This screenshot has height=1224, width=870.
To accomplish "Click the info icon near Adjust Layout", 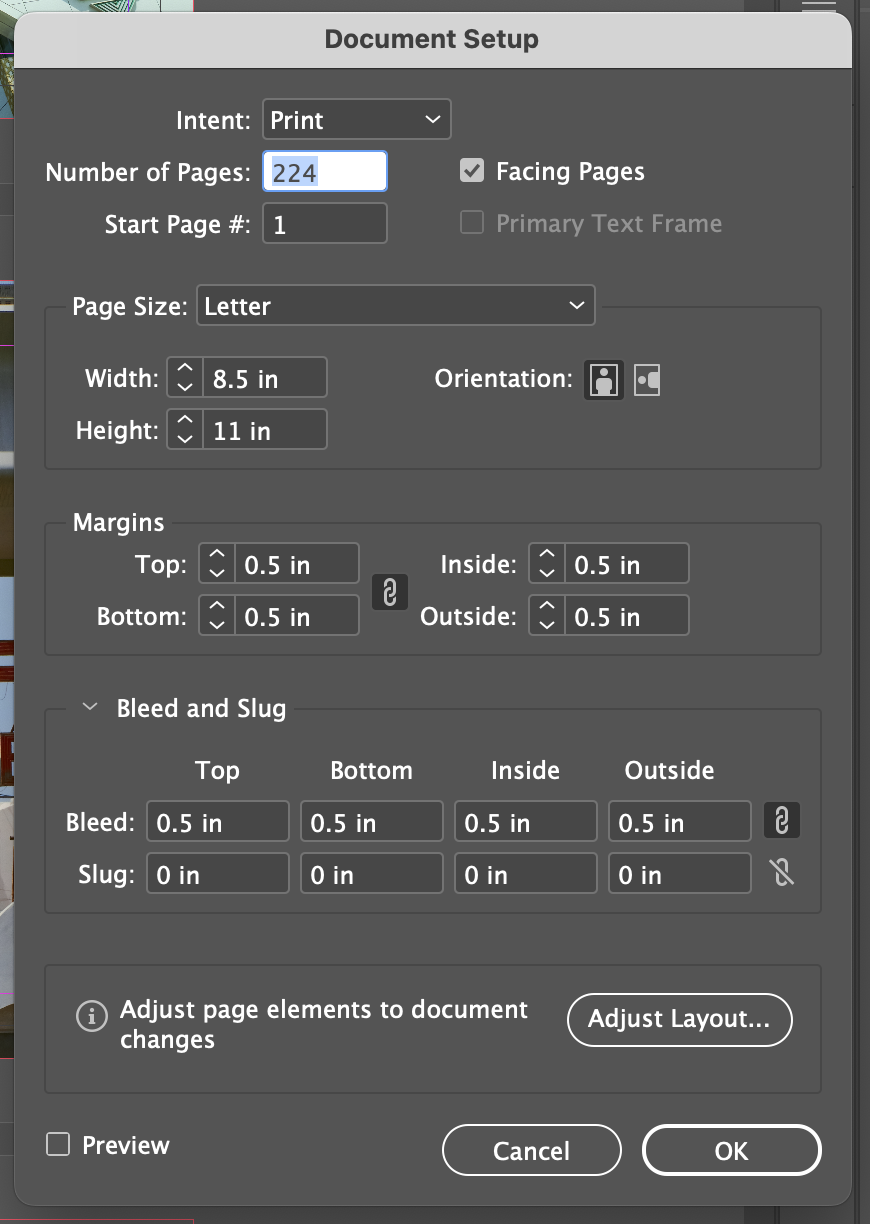I will (91, 1016).
